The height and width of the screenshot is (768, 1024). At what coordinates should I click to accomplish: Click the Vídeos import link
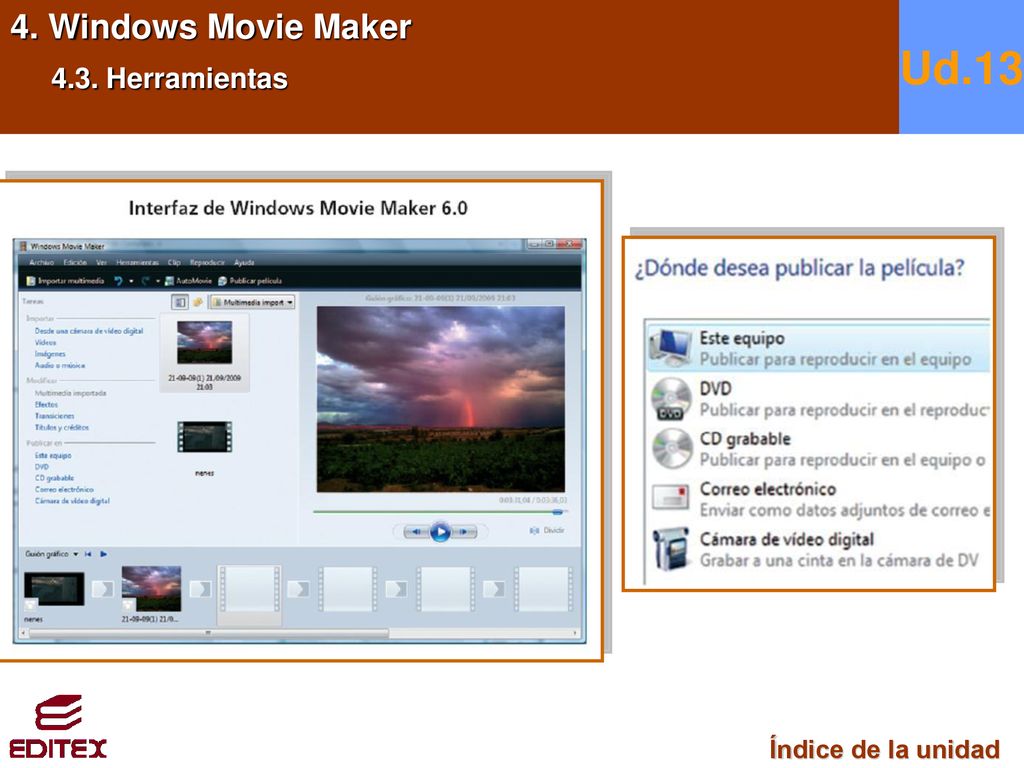(45, 342)
